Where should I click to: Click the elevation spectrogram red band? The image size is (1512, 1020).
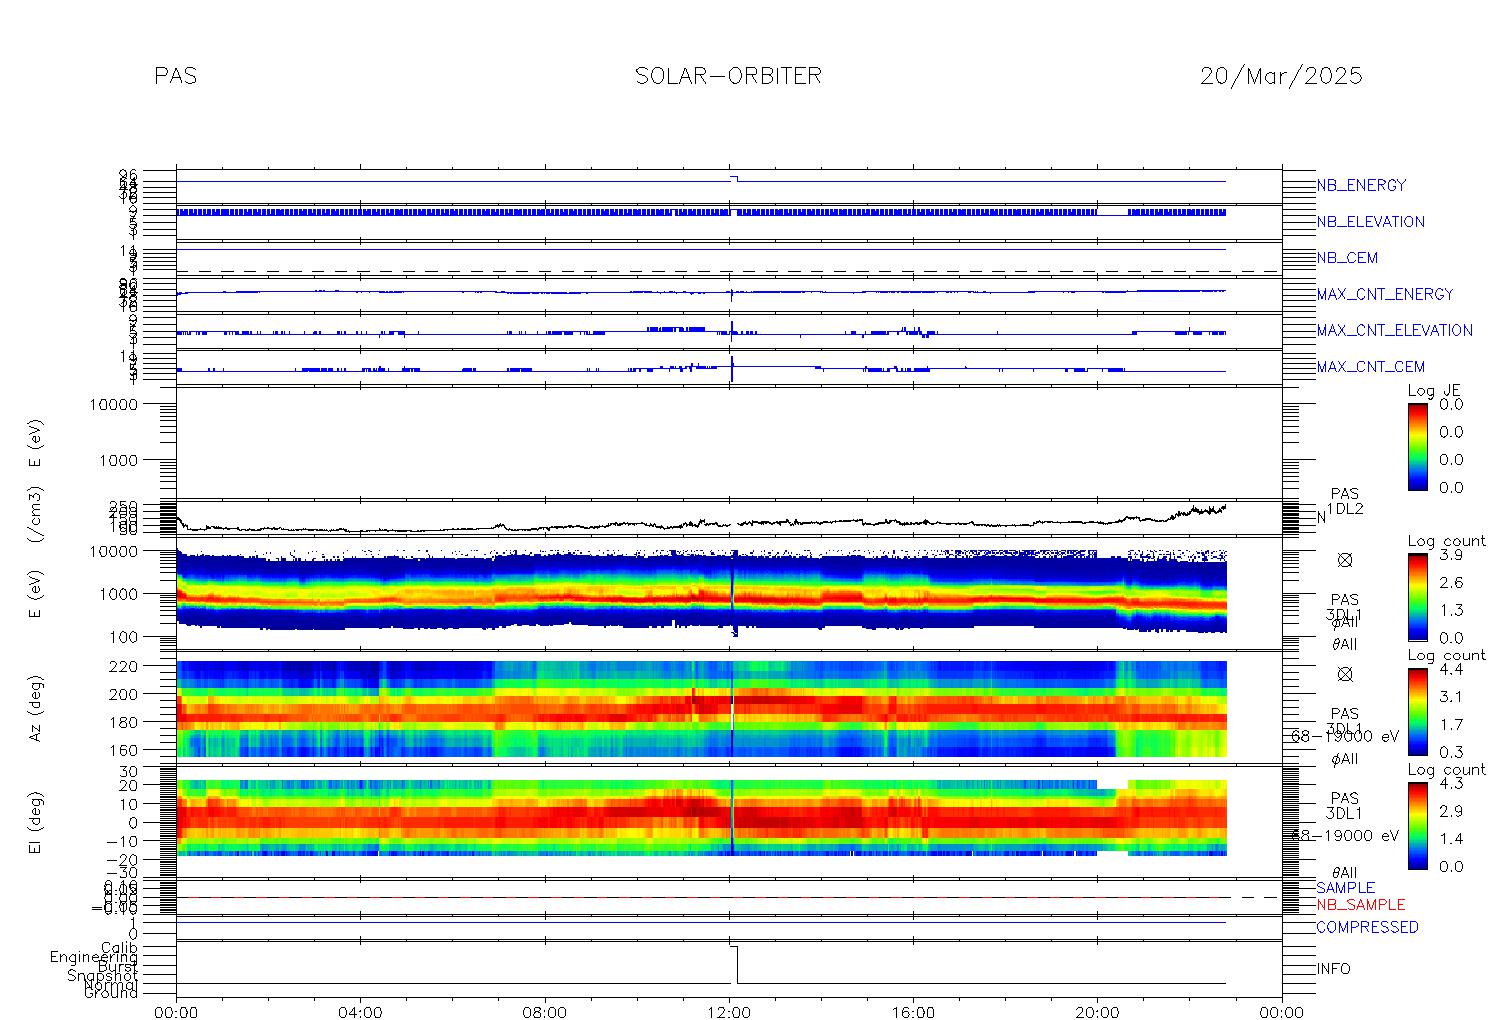tap(700, 818)
